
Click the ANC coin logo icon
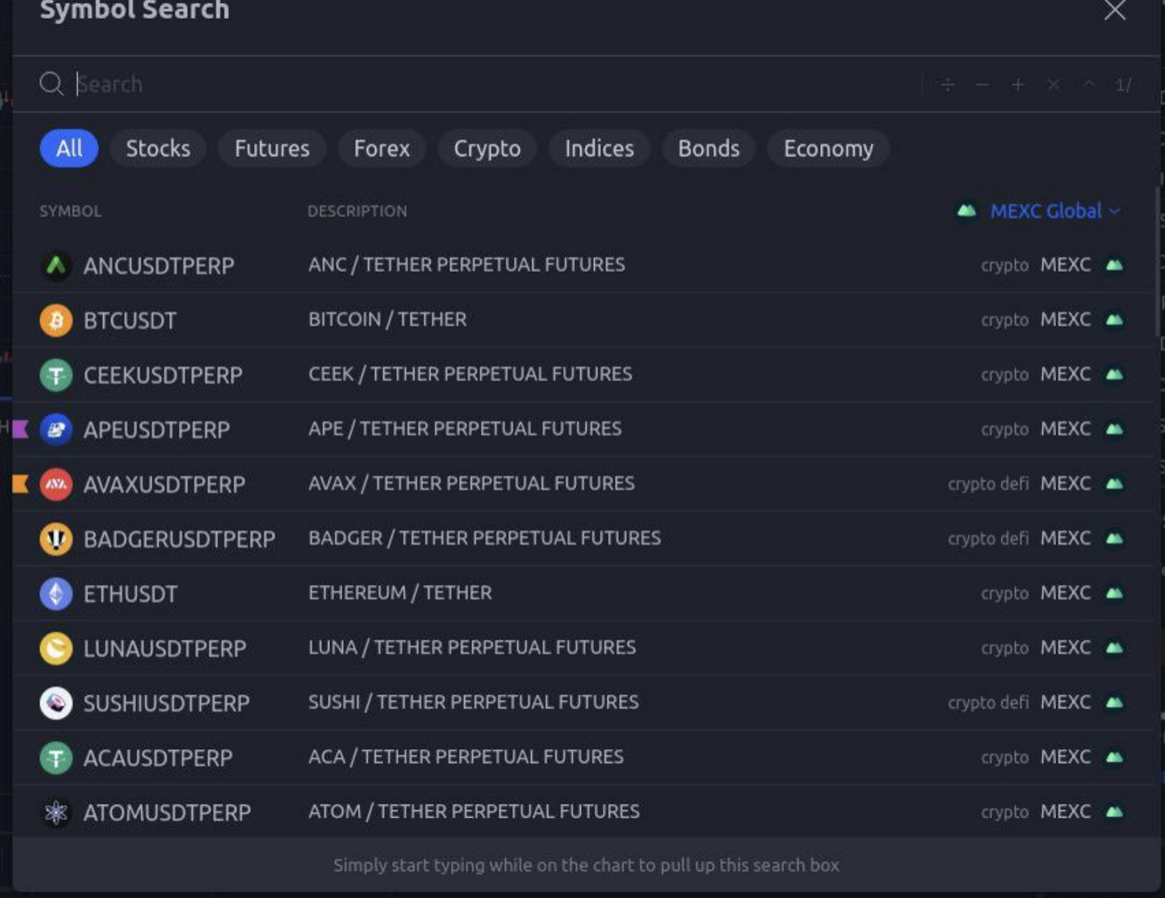point(56,265)
